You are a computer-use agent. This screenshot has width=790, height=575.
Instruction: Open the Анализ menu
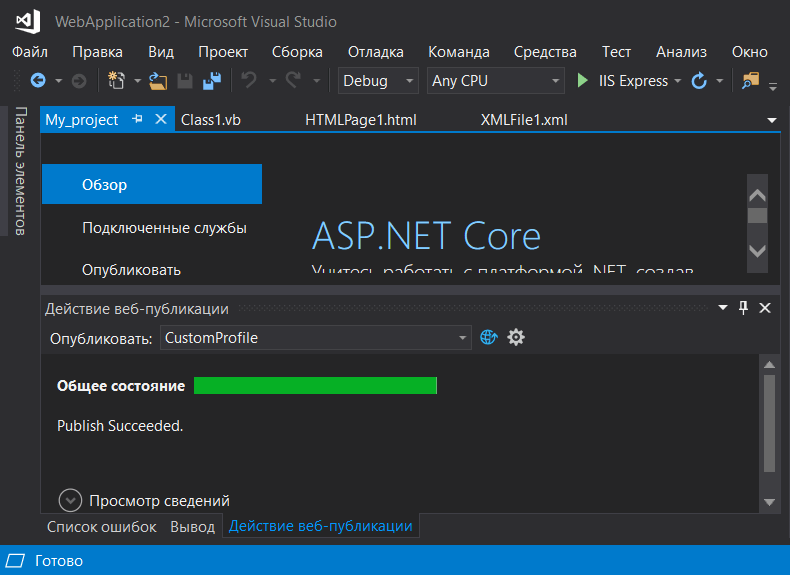pos(681,52)
